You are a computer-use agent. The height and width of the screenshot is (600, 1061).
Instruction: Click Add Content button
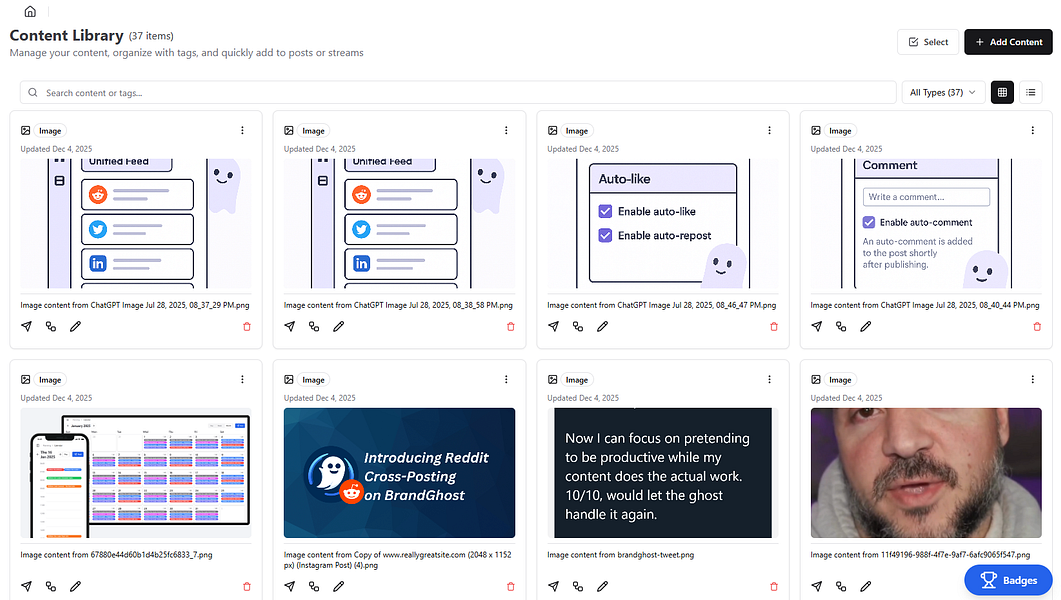click(1008, 42)
